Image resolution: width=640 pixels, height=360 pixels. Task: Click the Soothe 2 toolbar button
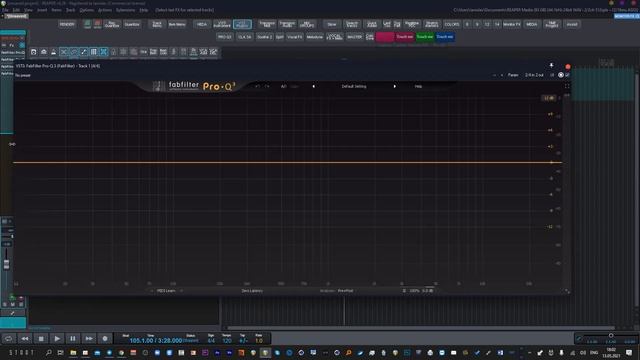click(264, 37)
